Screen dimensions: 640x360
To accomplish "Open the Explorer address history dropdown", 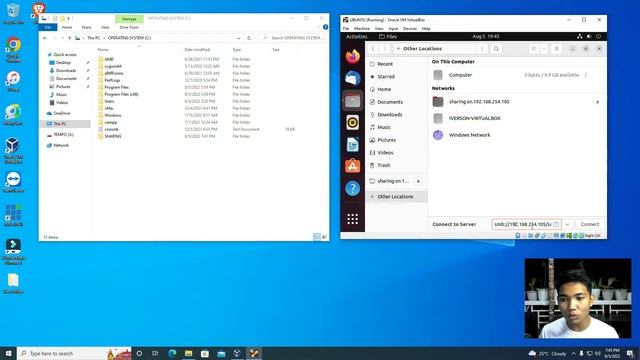I will 239,38.
